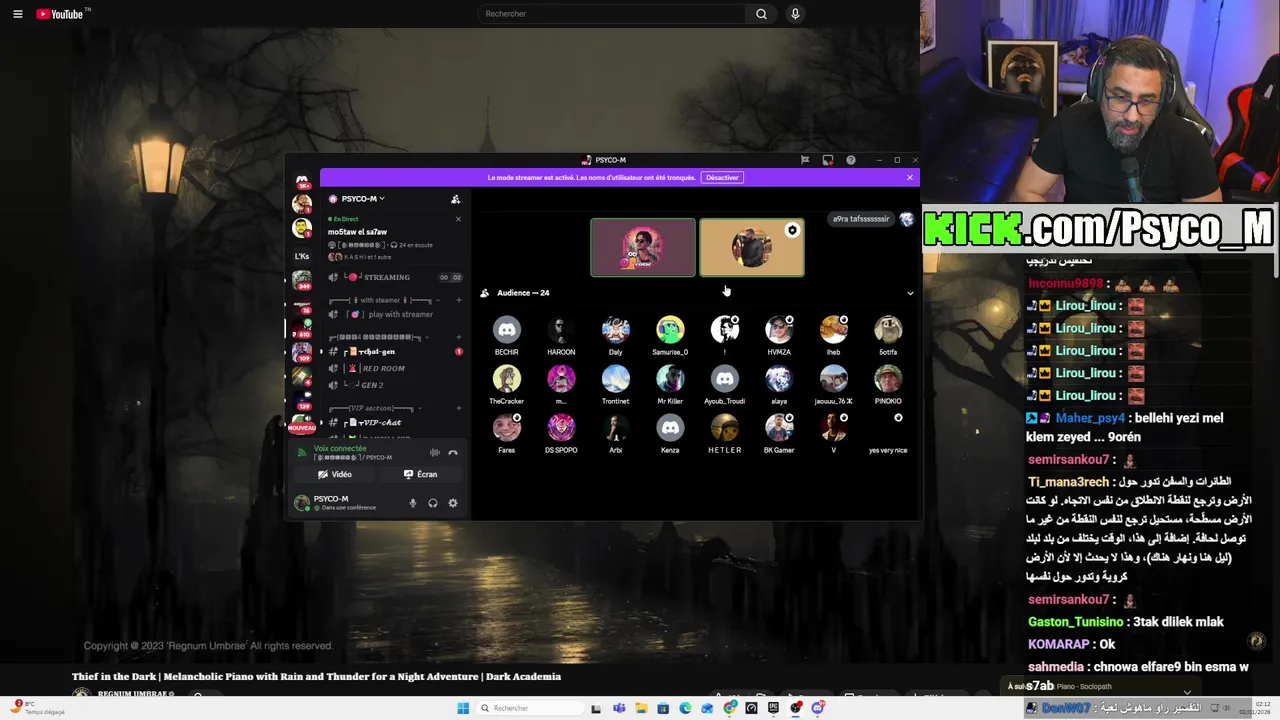
Task: Select the server icon with 349 badge
Action: point(302,279)
